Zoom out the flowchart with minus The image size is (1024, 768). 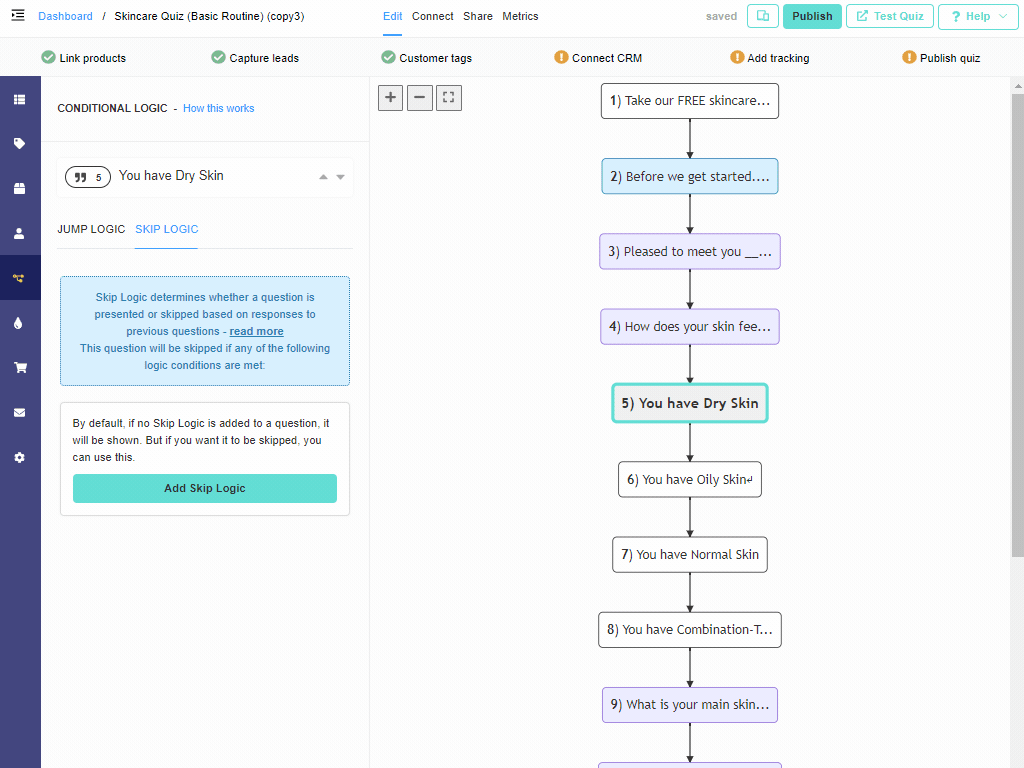[420, 98]
